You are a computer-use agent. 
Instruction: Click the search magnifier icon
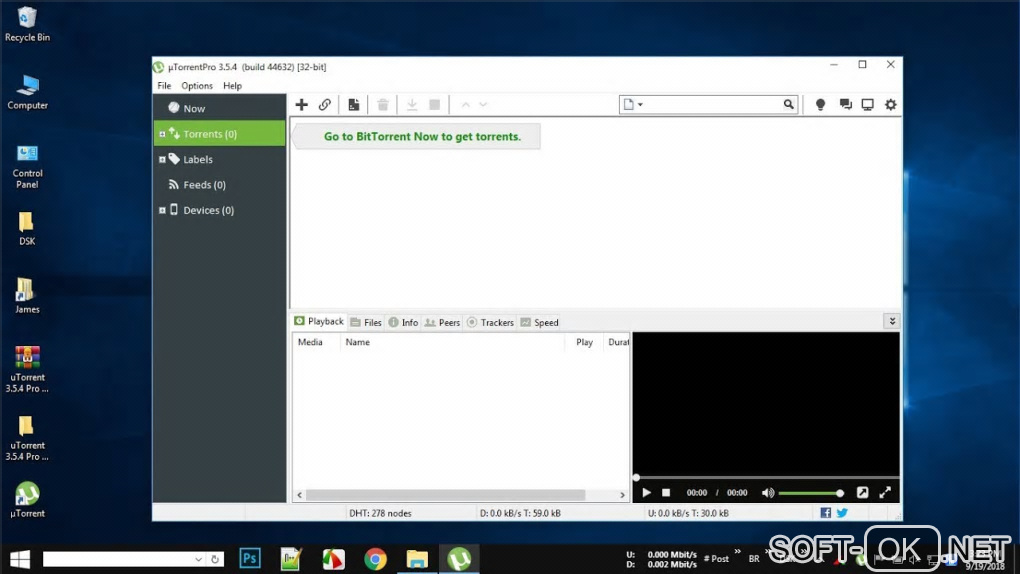coord(788,104)
